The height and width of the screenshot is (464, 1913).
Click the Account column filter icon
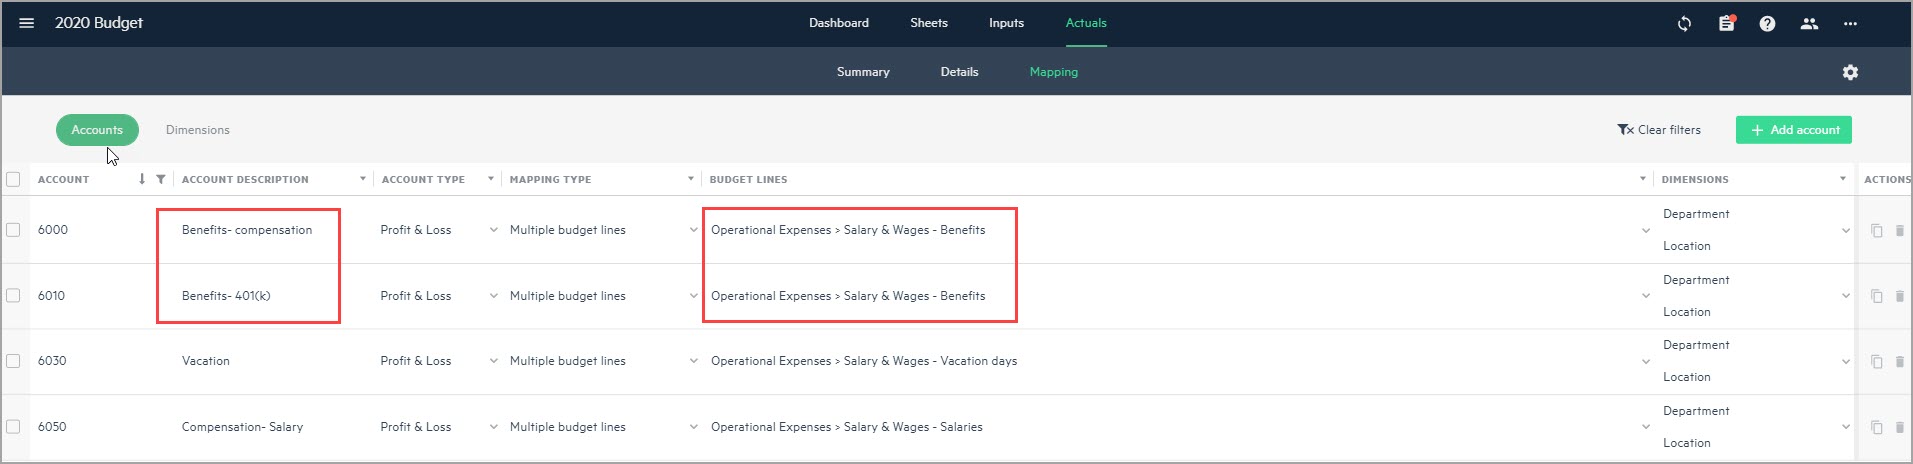pyautogui.click(x=160, y=179)
